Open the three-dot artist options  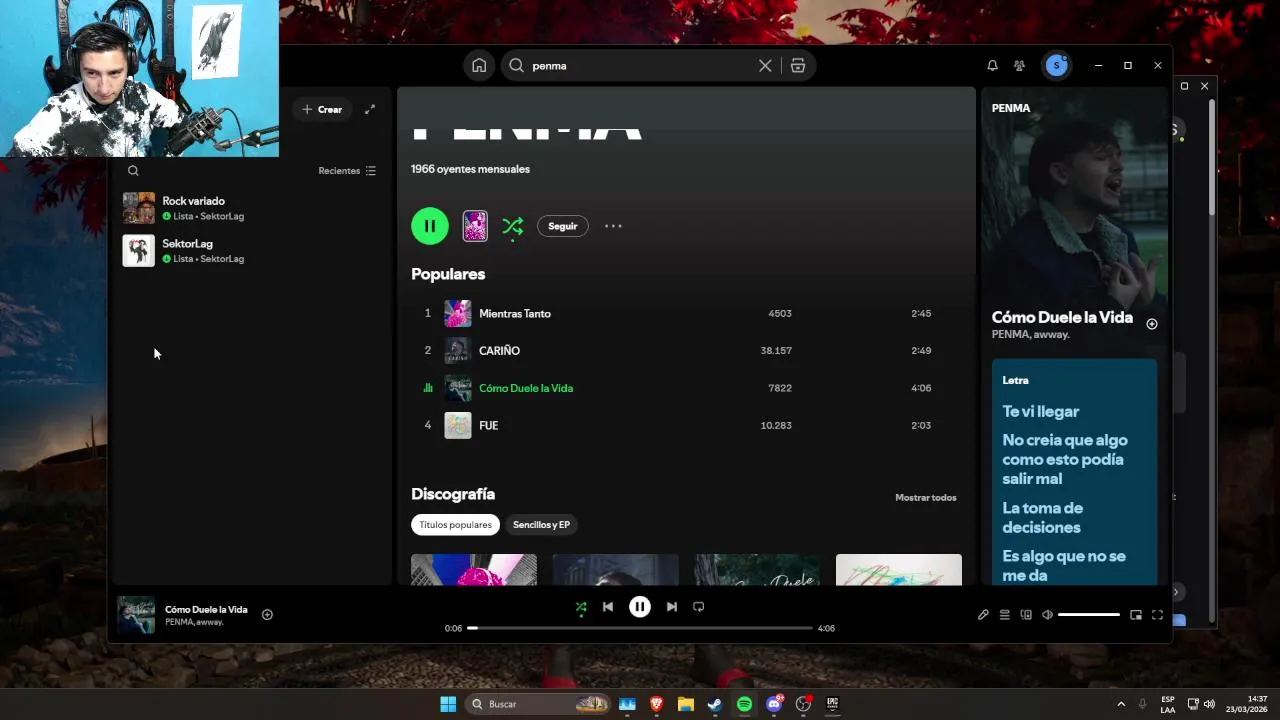(613, 226)
